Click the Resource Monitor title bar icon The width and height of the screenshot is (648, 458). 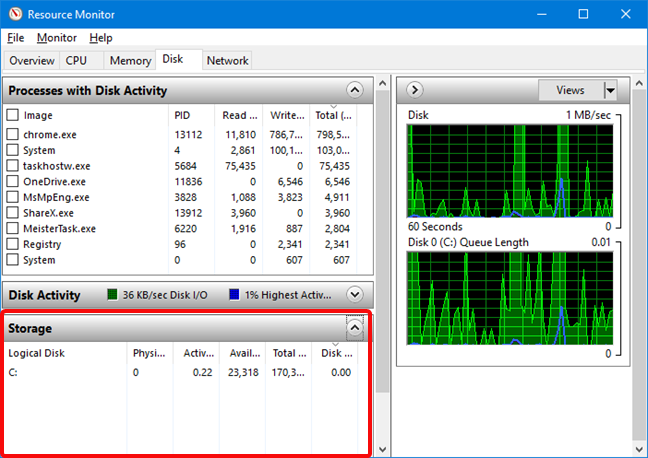[13, 14]
